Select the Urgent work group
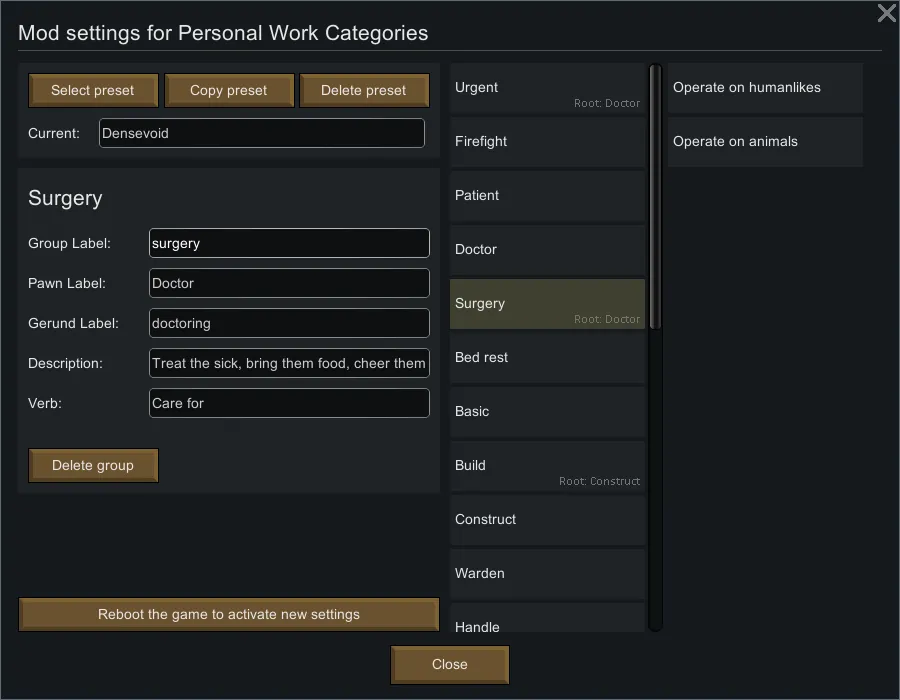Screen dimensions: 900x700 coord(547,88)
